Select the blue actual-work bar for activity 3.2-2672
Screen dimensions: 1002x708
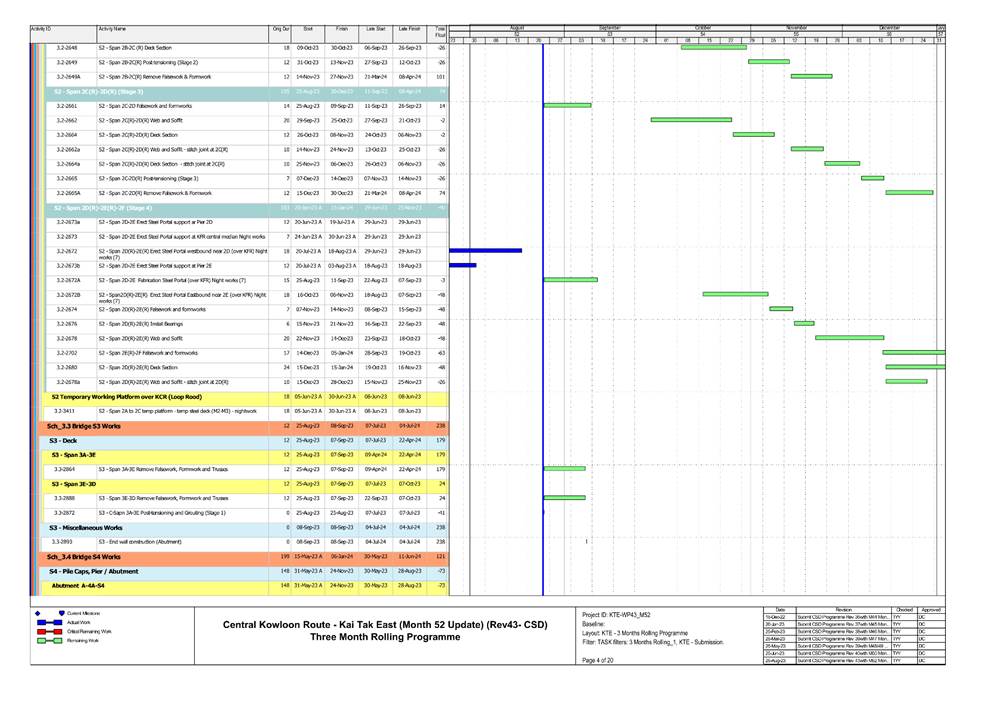click(x=486, y=251)
